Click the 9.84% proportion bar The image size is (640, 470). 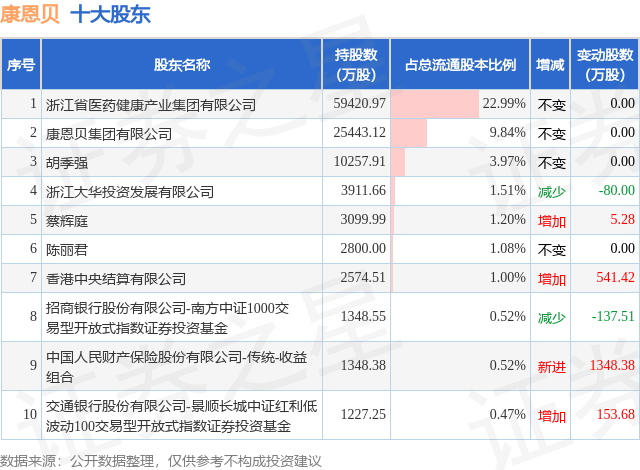click(x=409, y=133)
